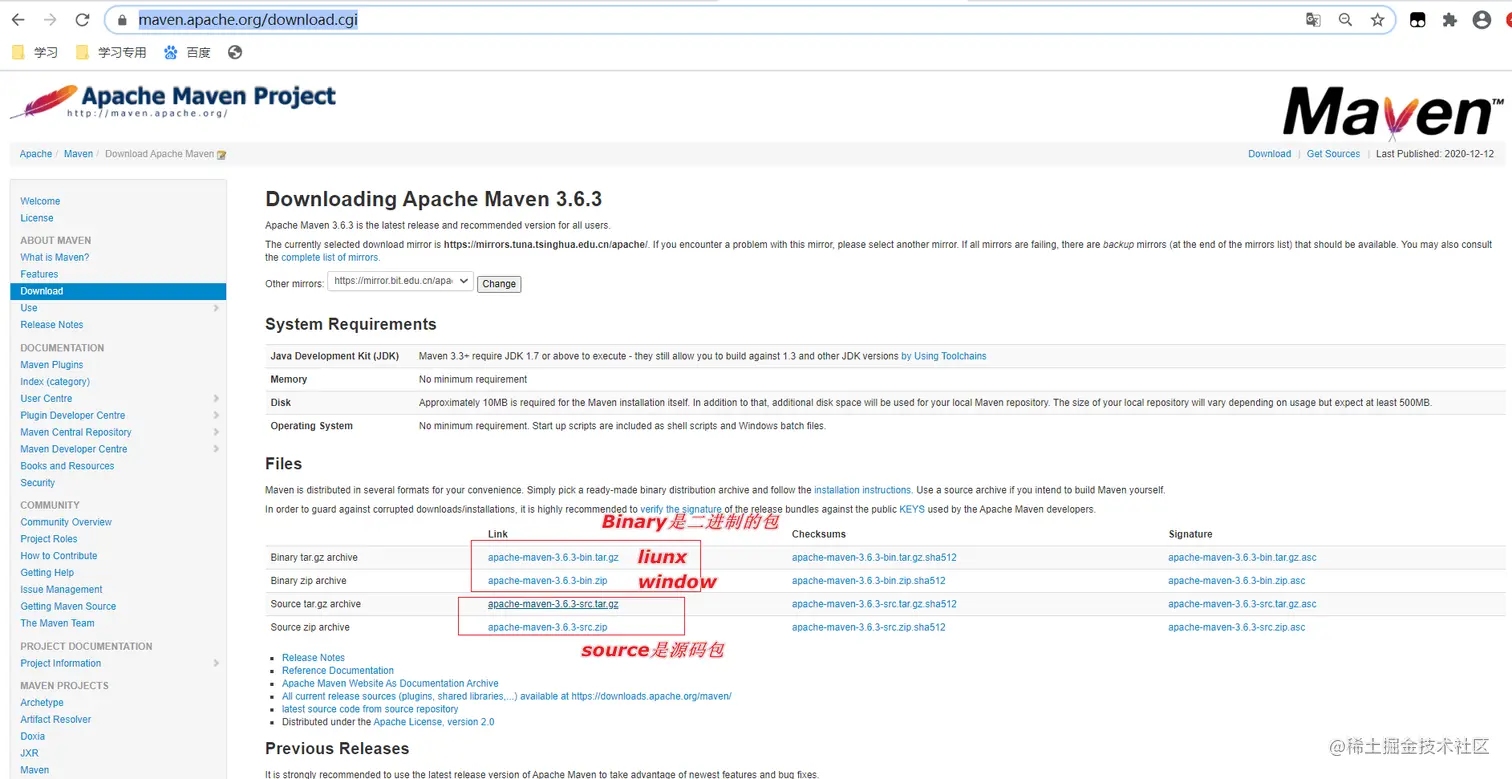Click the Get Sources link

1333,154
